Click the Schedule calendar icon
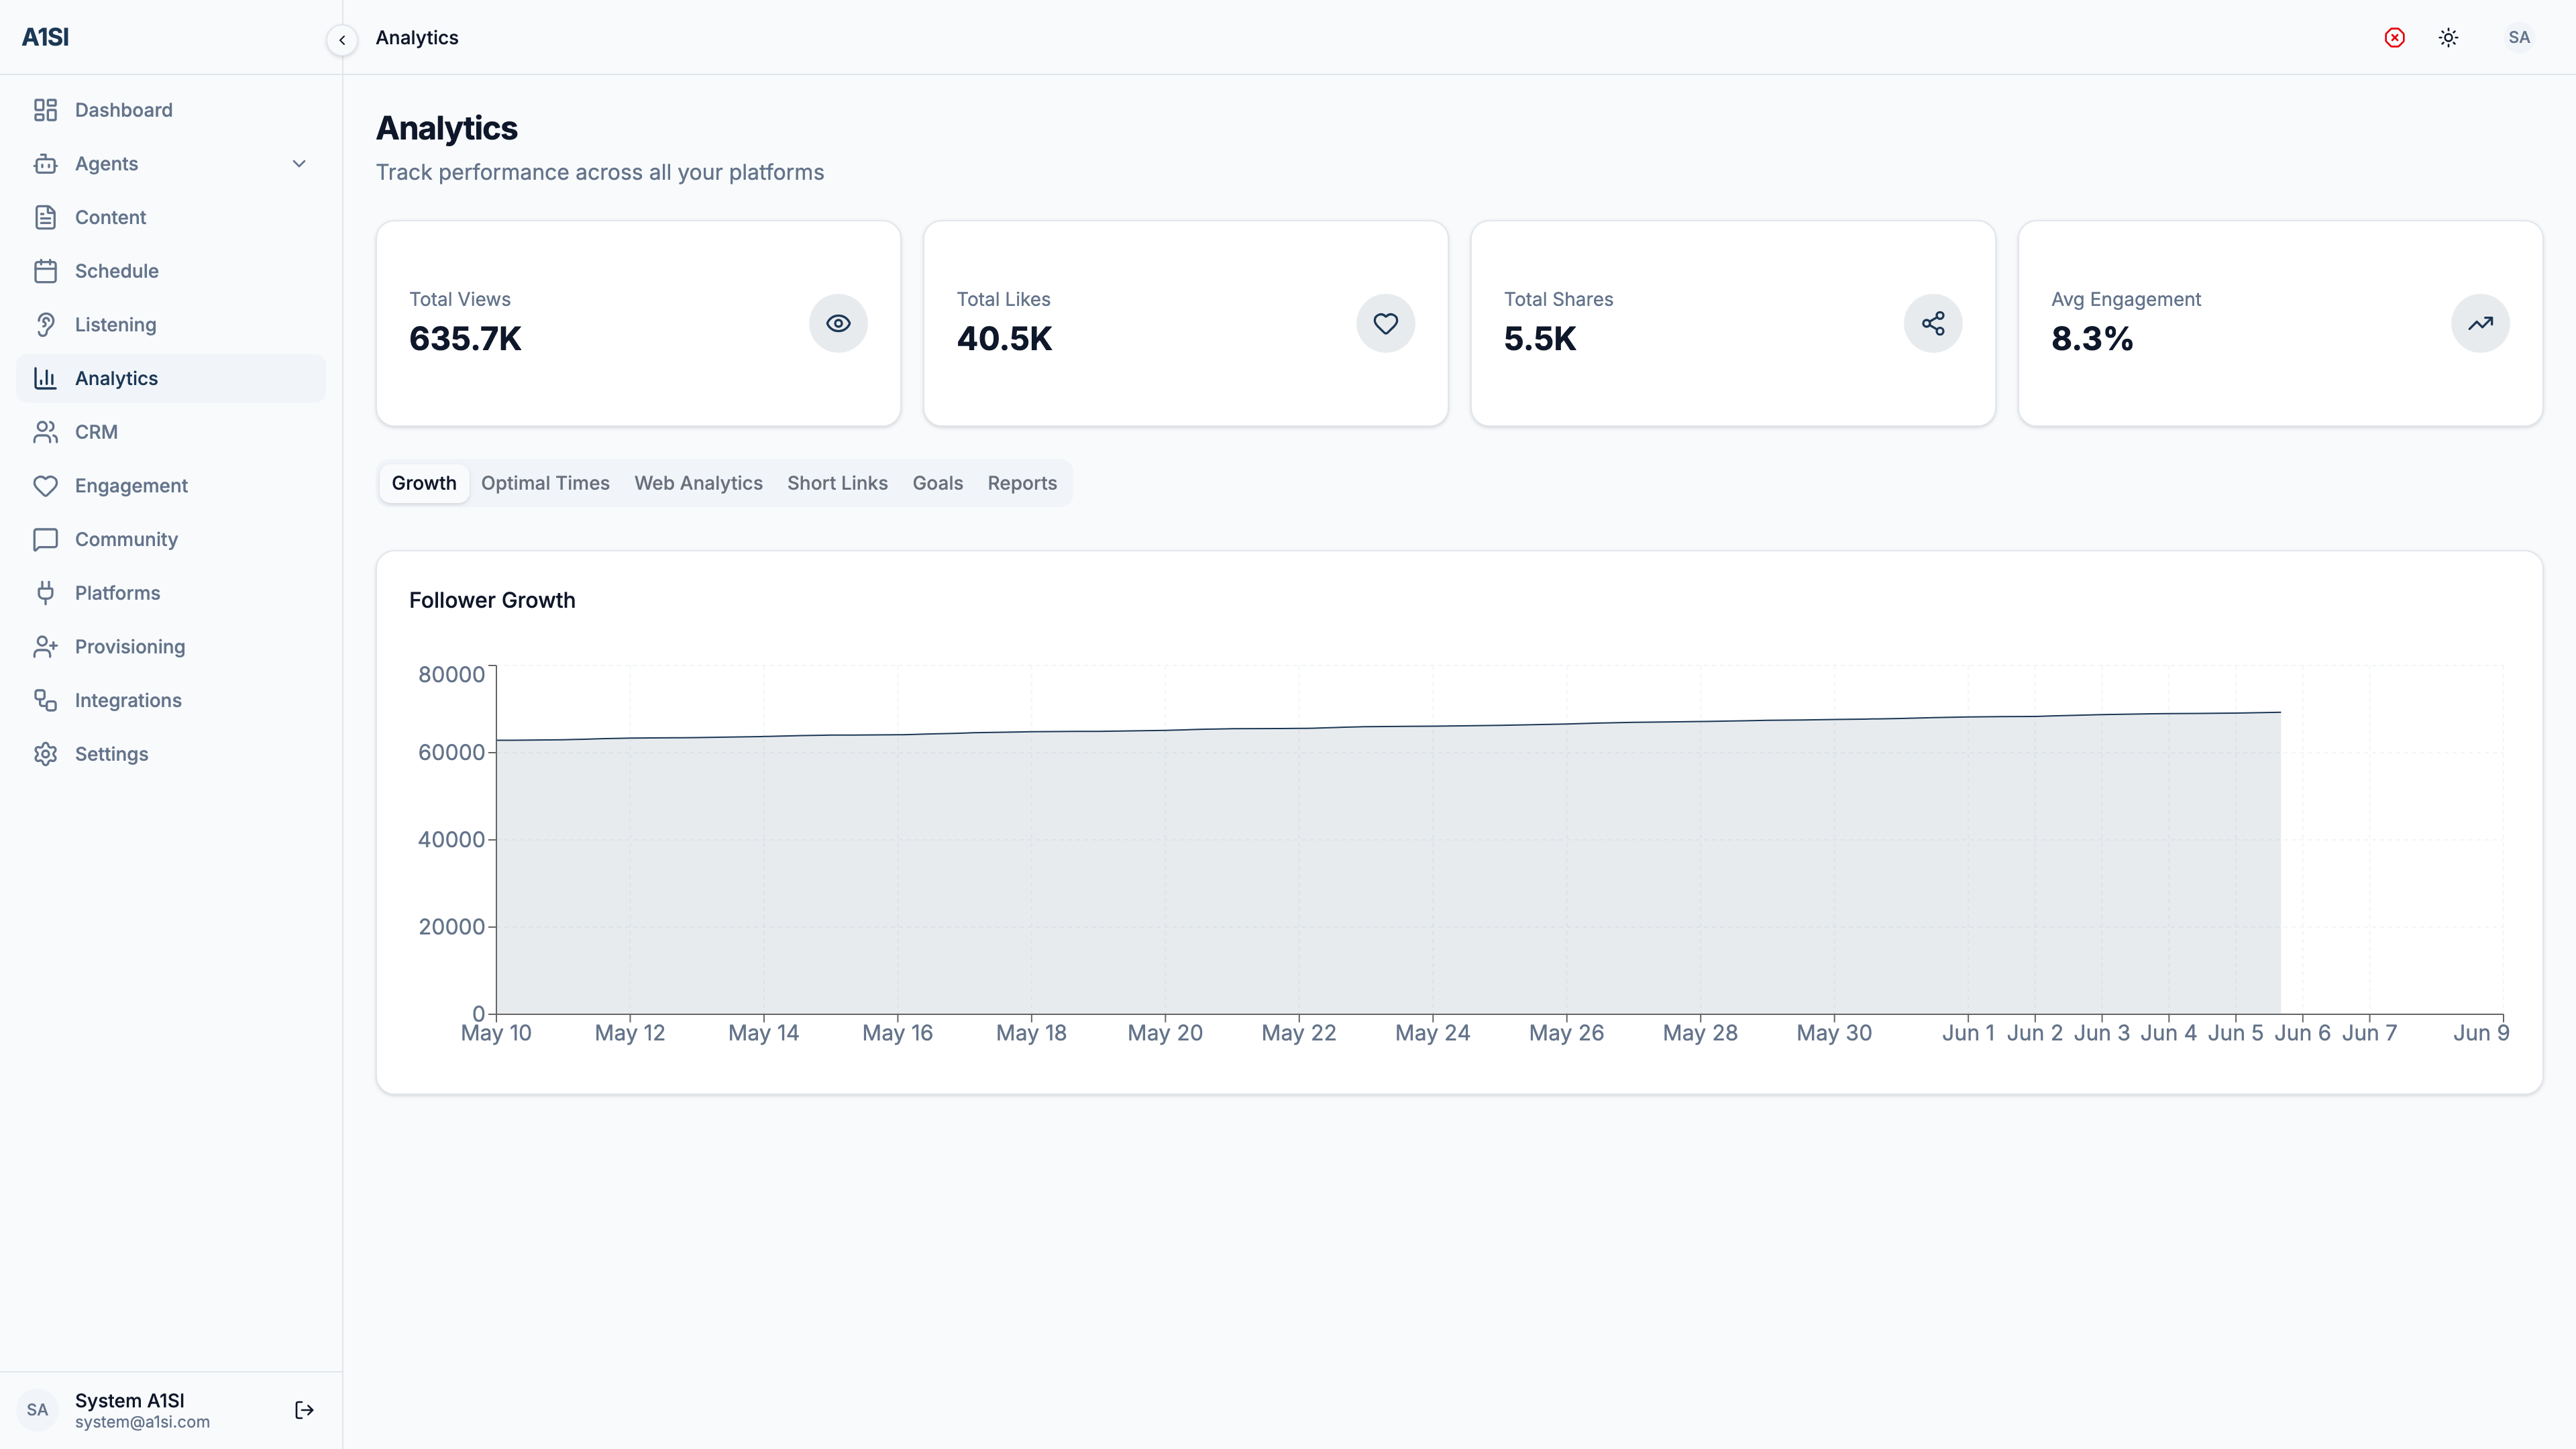 (45, 271)
